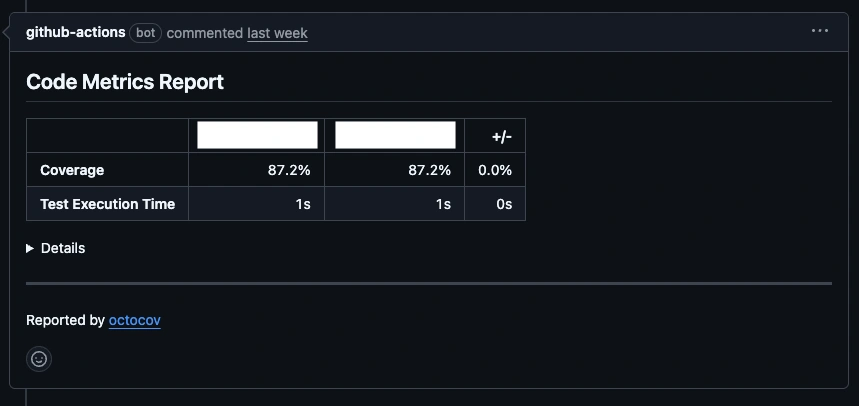
Task: Open the octocov link
Action: [x=135, y=321]
